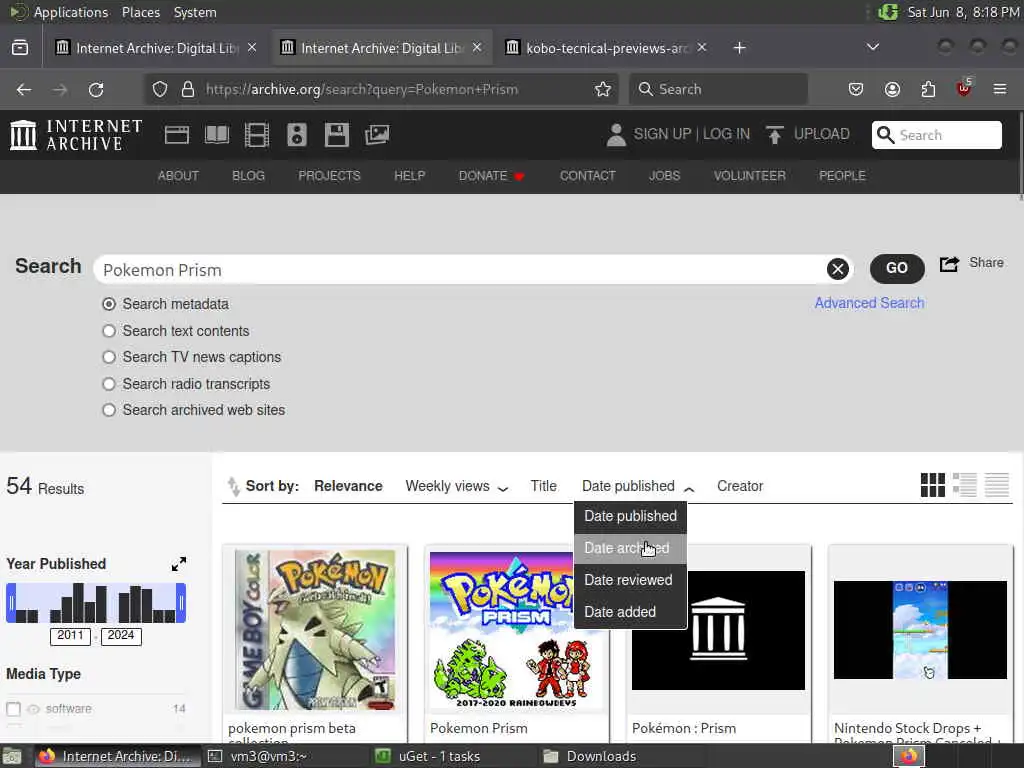Click the GO search button
The image size is (1024, 768).
point(897,268)
